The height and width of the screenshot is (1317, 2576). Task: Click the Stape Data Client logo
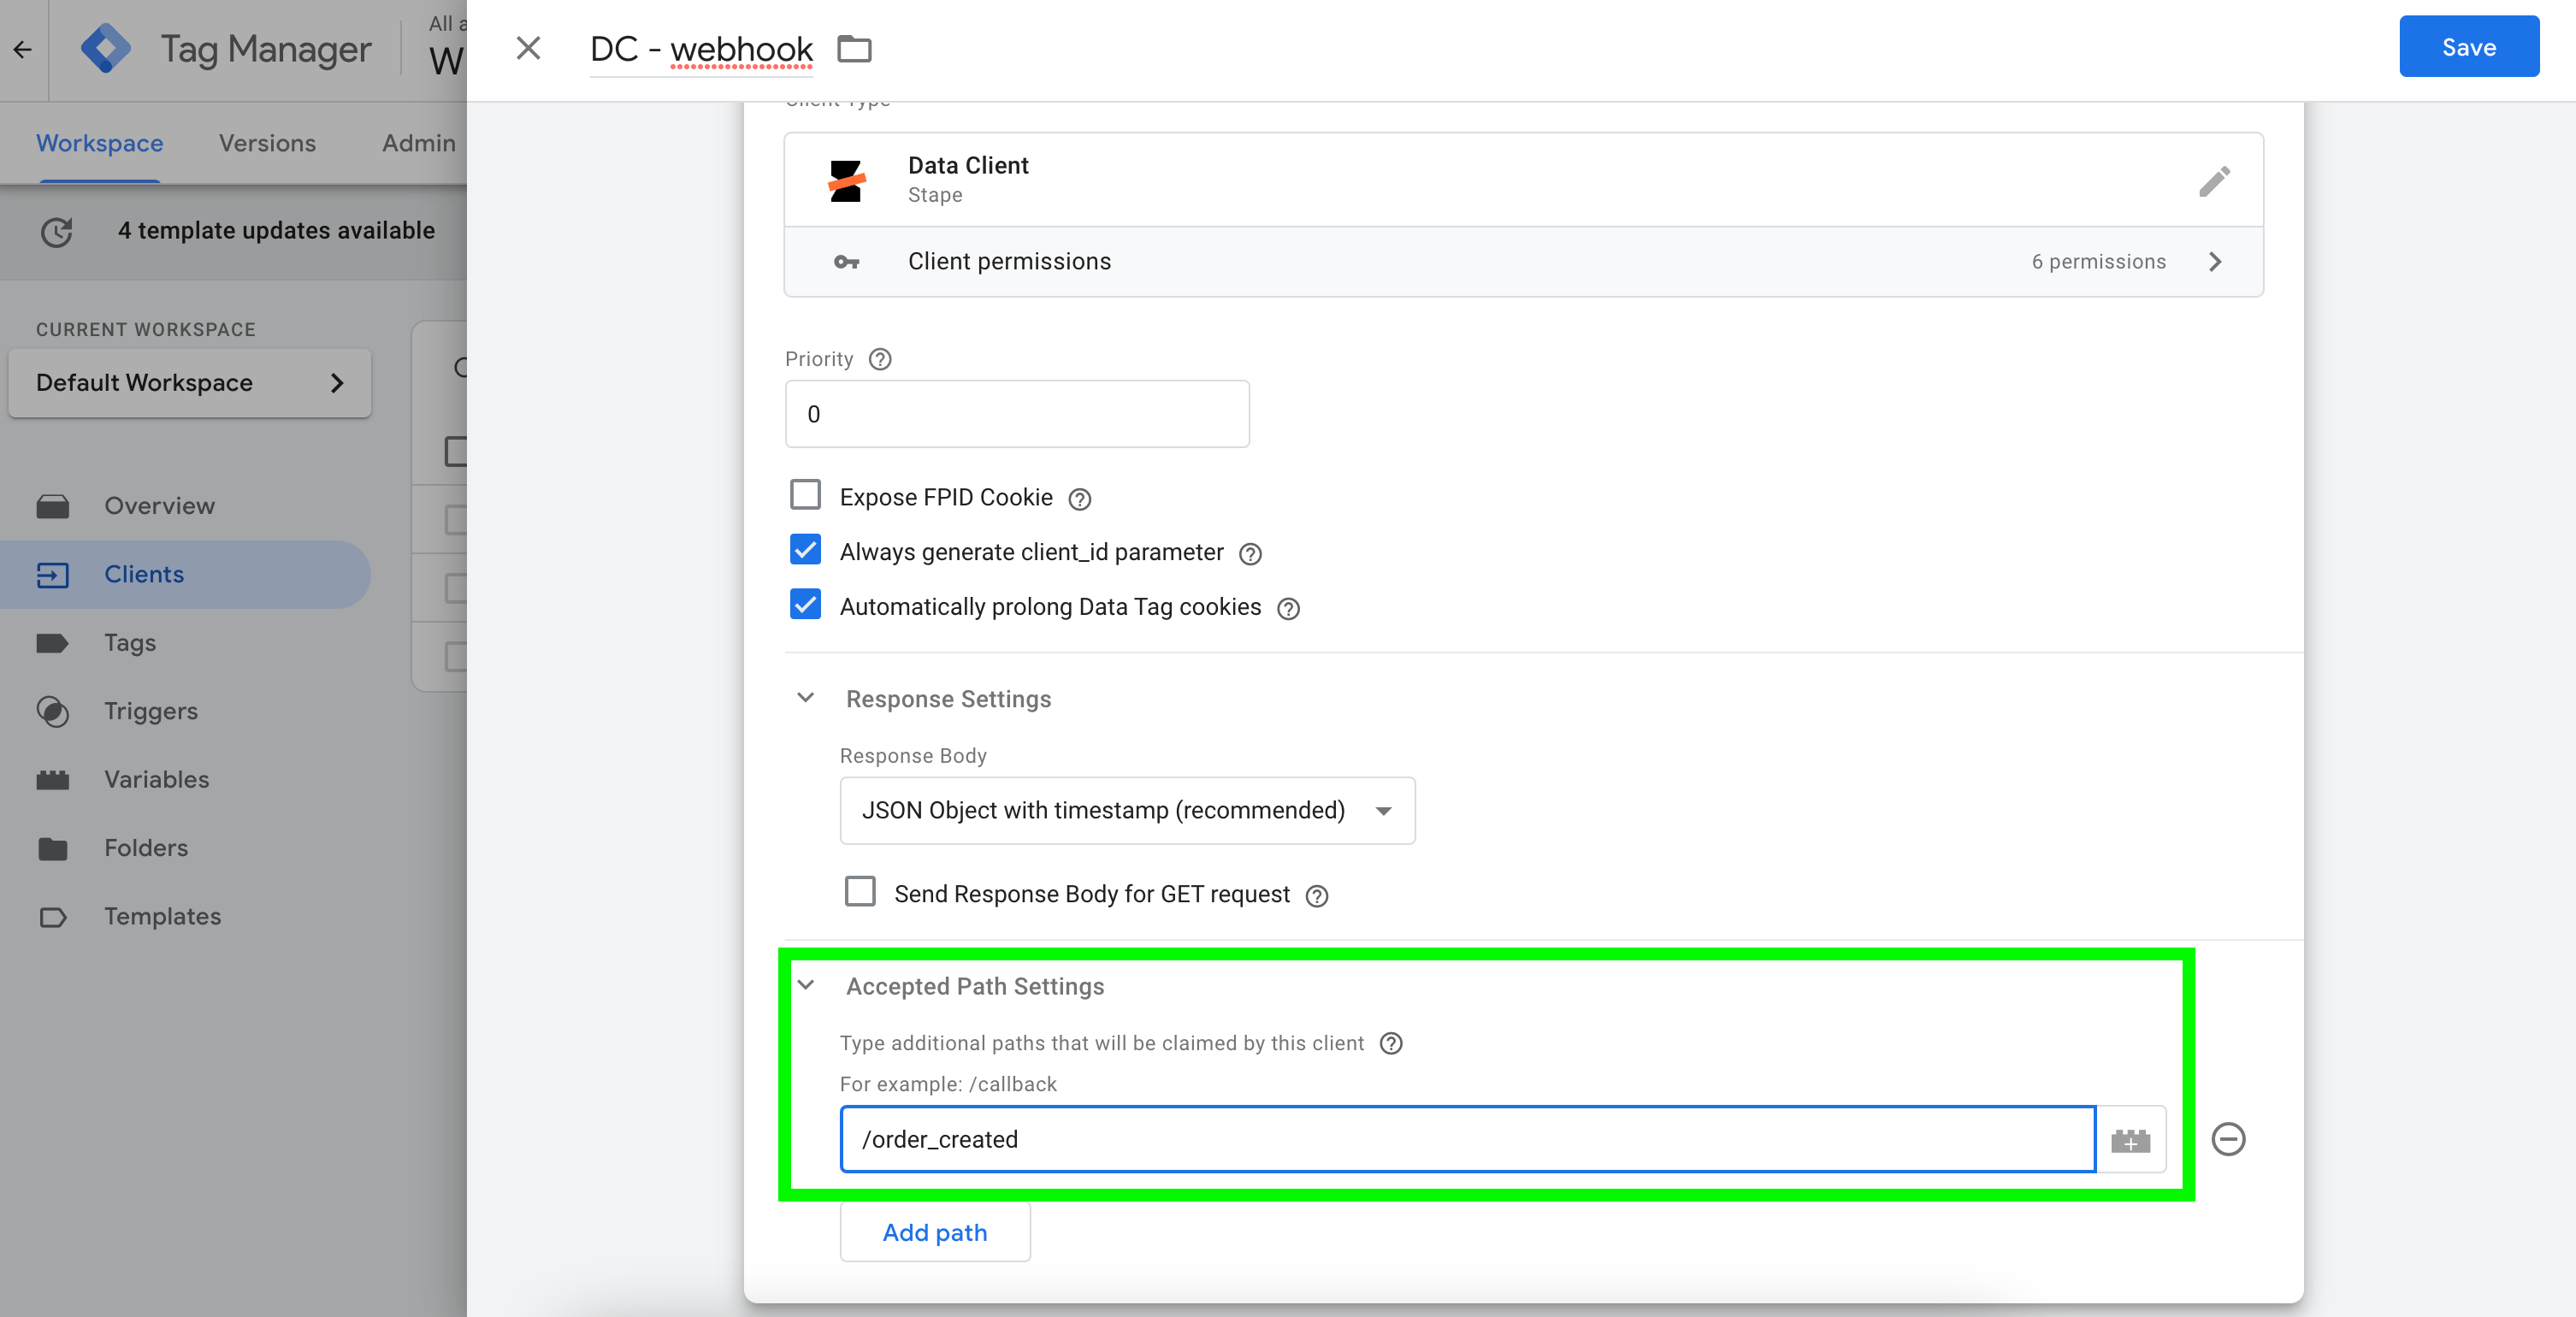846,181
